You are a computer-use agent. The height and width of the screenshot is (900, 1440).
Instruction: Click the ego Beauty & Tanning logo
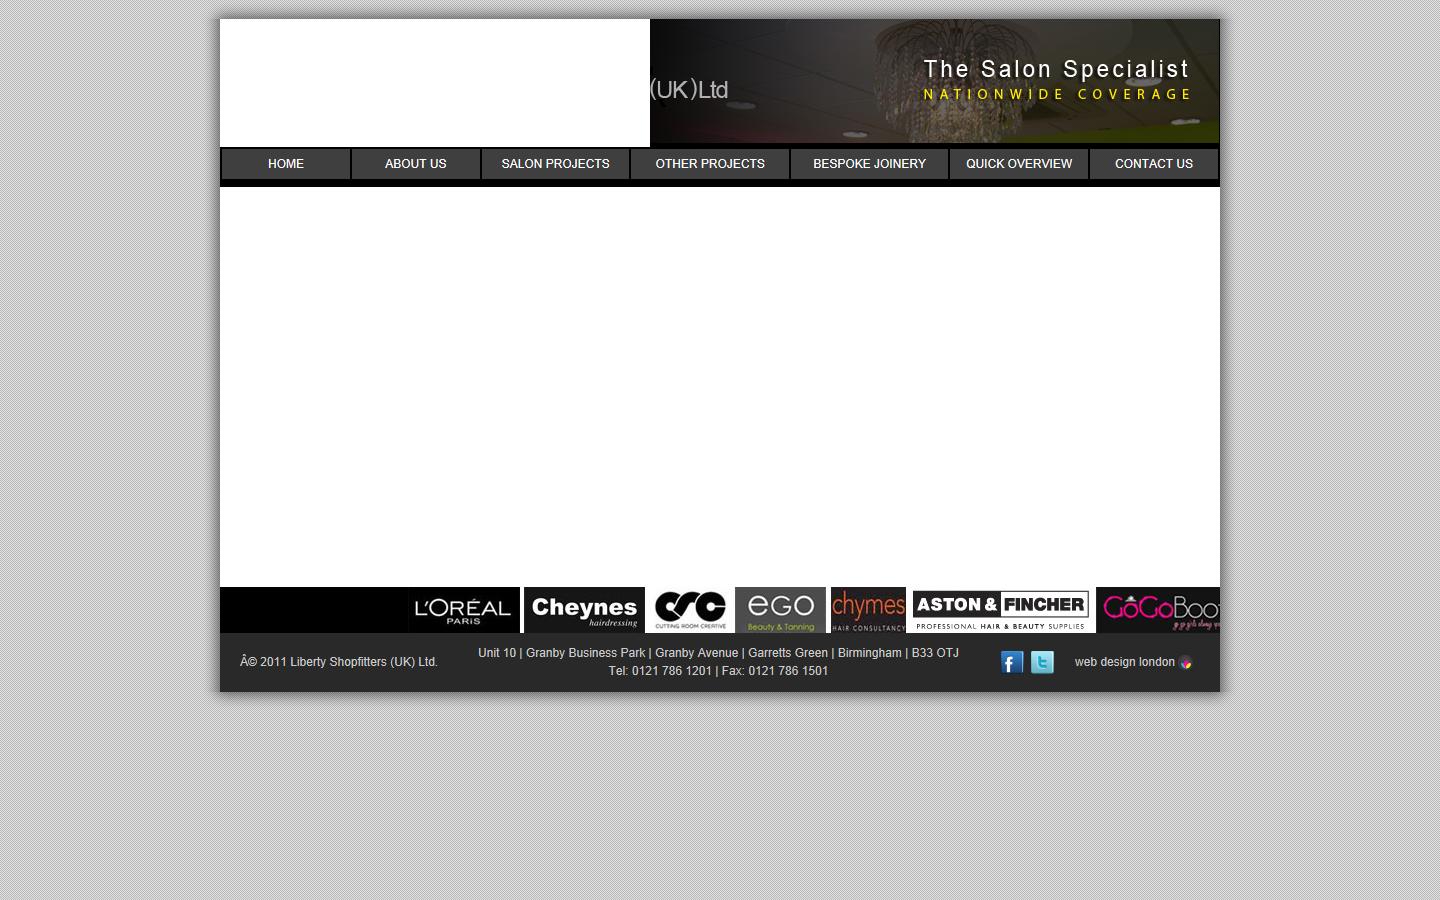tap(781, 609)
